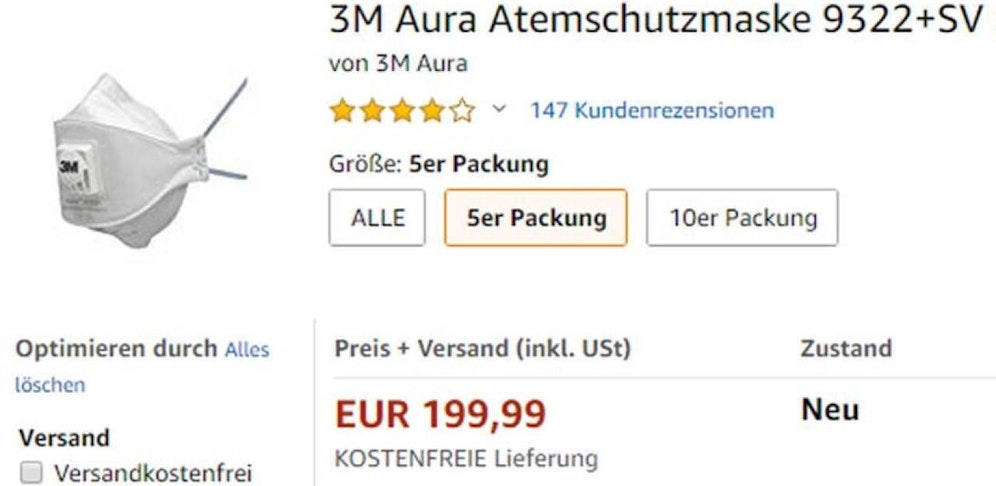Click the EUR 199,99 price
This screenshot has width=996, height=486.
pos(440,411)
